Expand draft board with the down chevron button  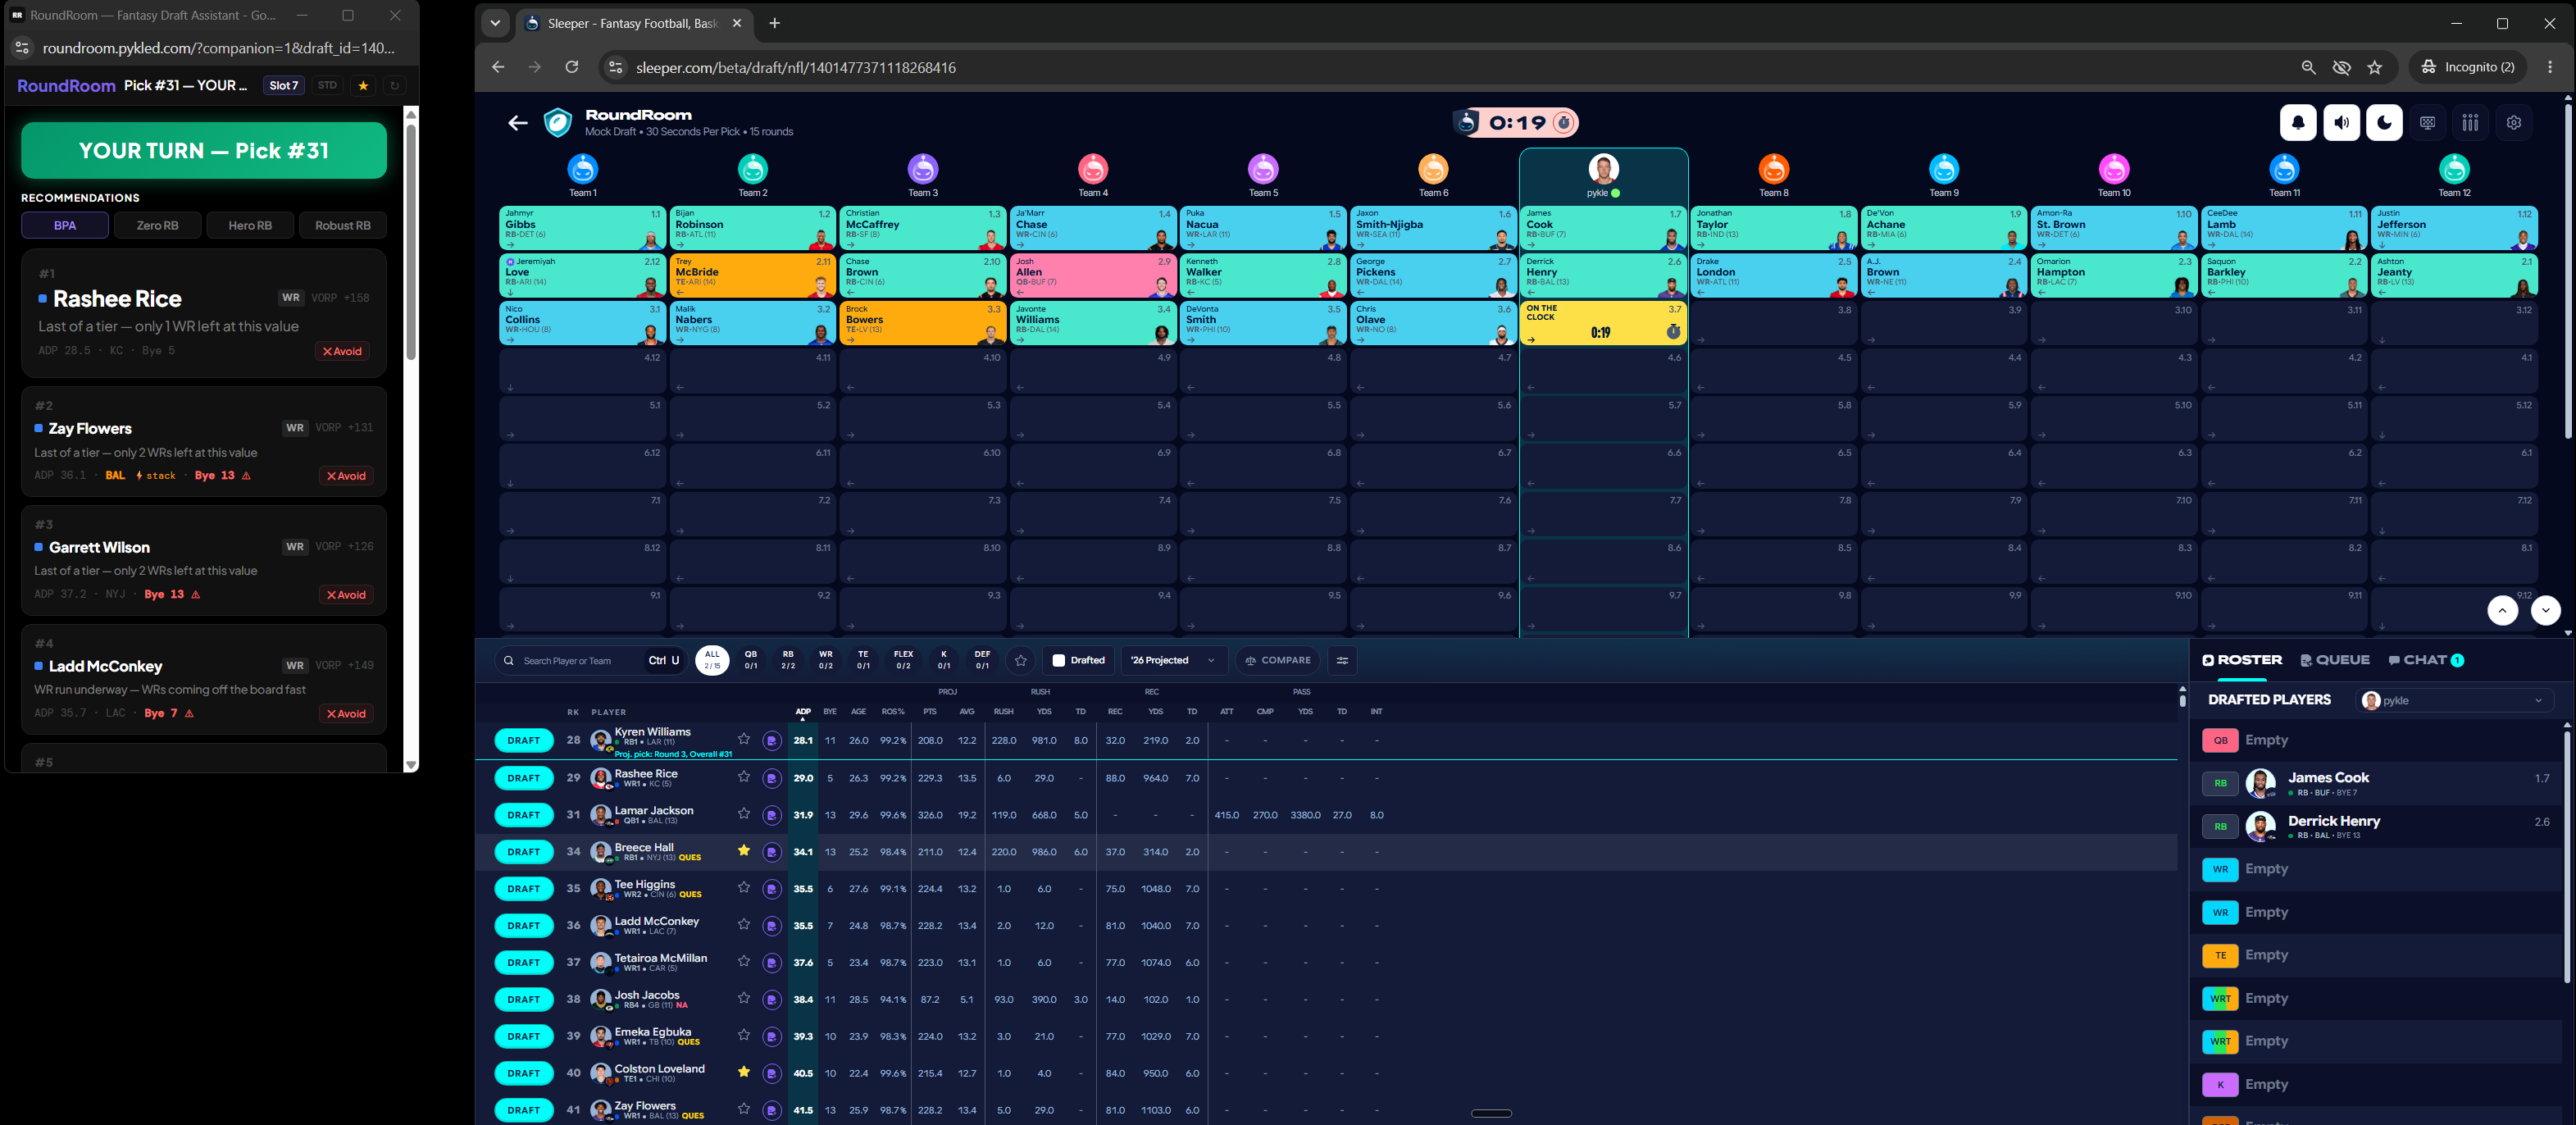[2545, 610]
